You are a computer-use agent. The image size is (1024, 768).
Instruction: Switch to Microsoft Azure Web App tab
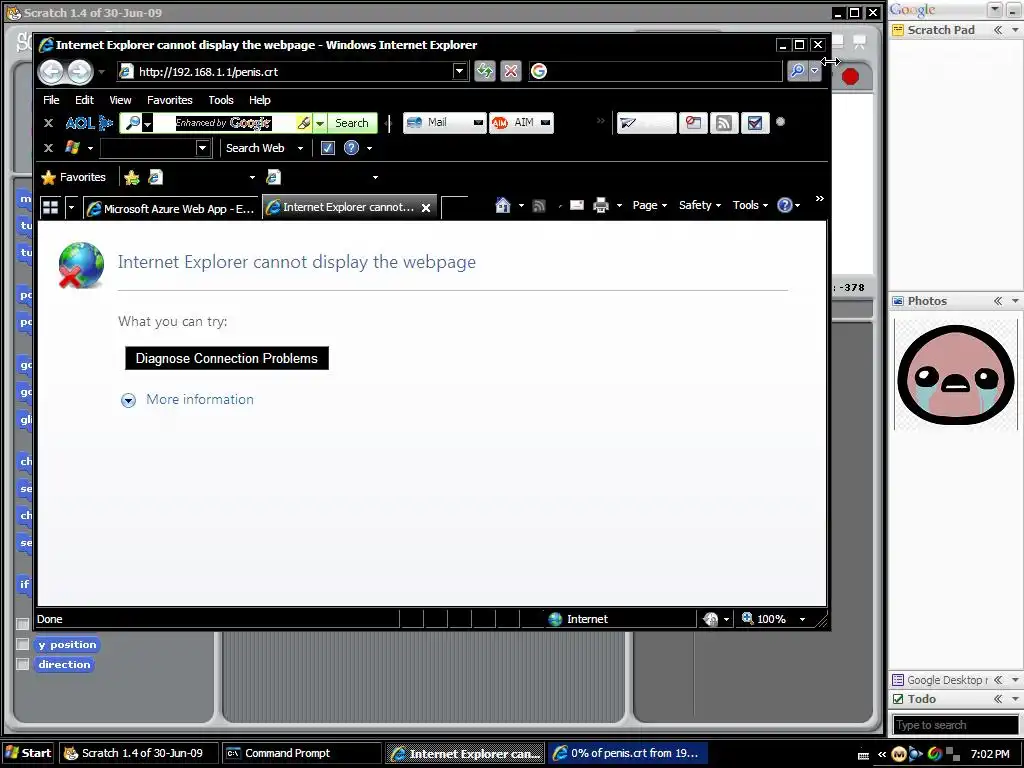point(172,208)
